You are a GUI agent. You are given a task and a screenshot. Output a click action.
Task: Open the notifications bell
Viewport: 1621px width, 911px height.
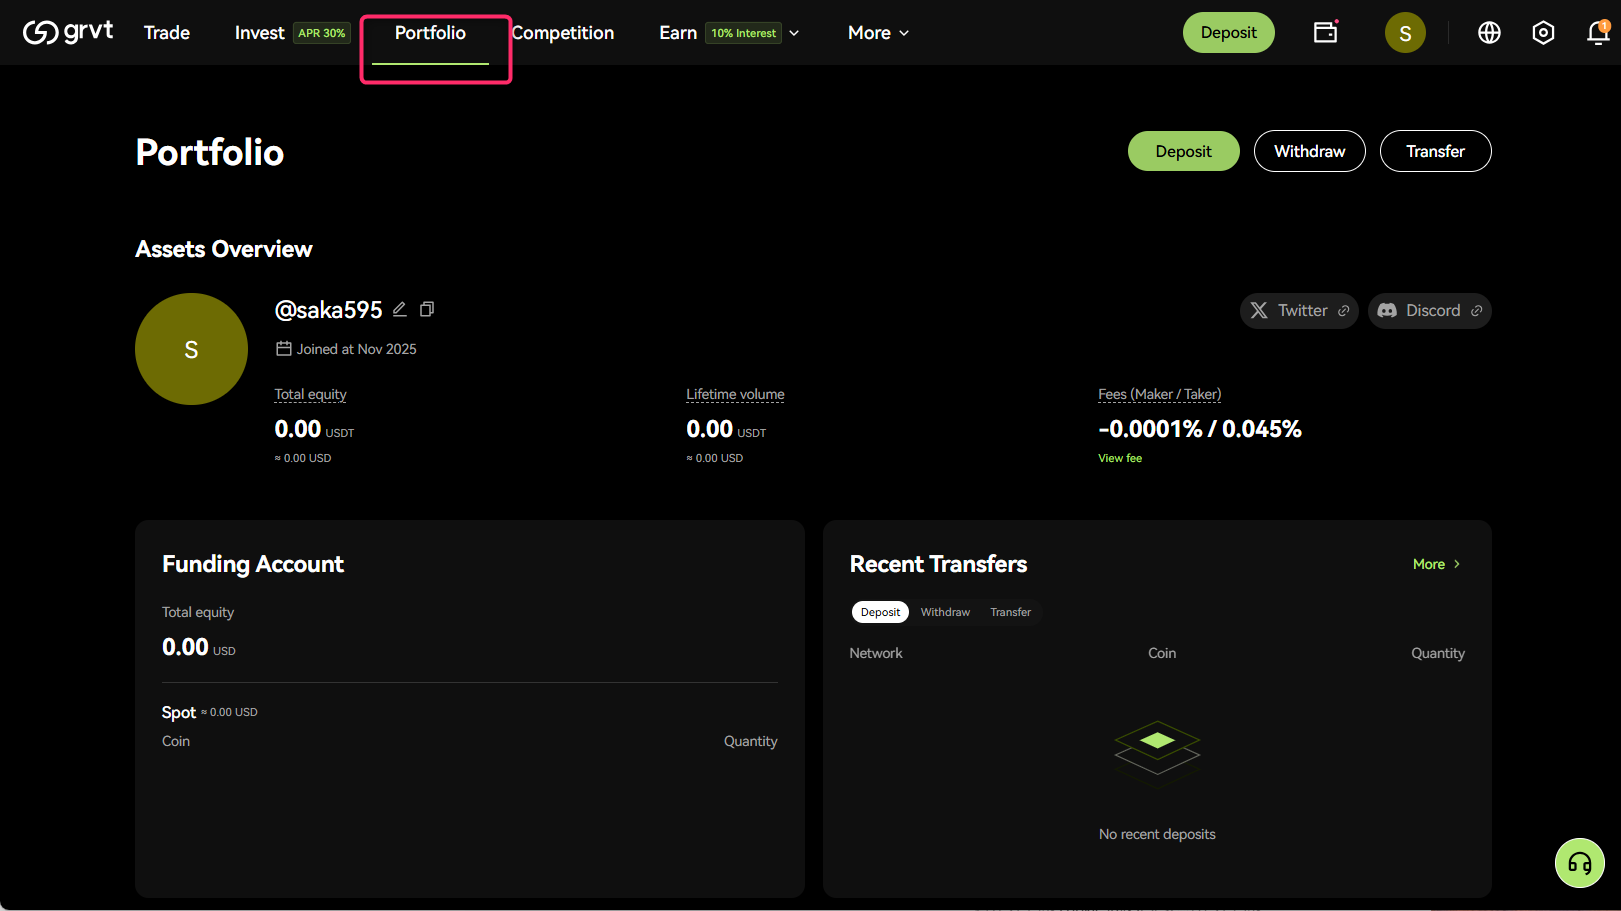pyautogui.click(x=1597, y=33)
